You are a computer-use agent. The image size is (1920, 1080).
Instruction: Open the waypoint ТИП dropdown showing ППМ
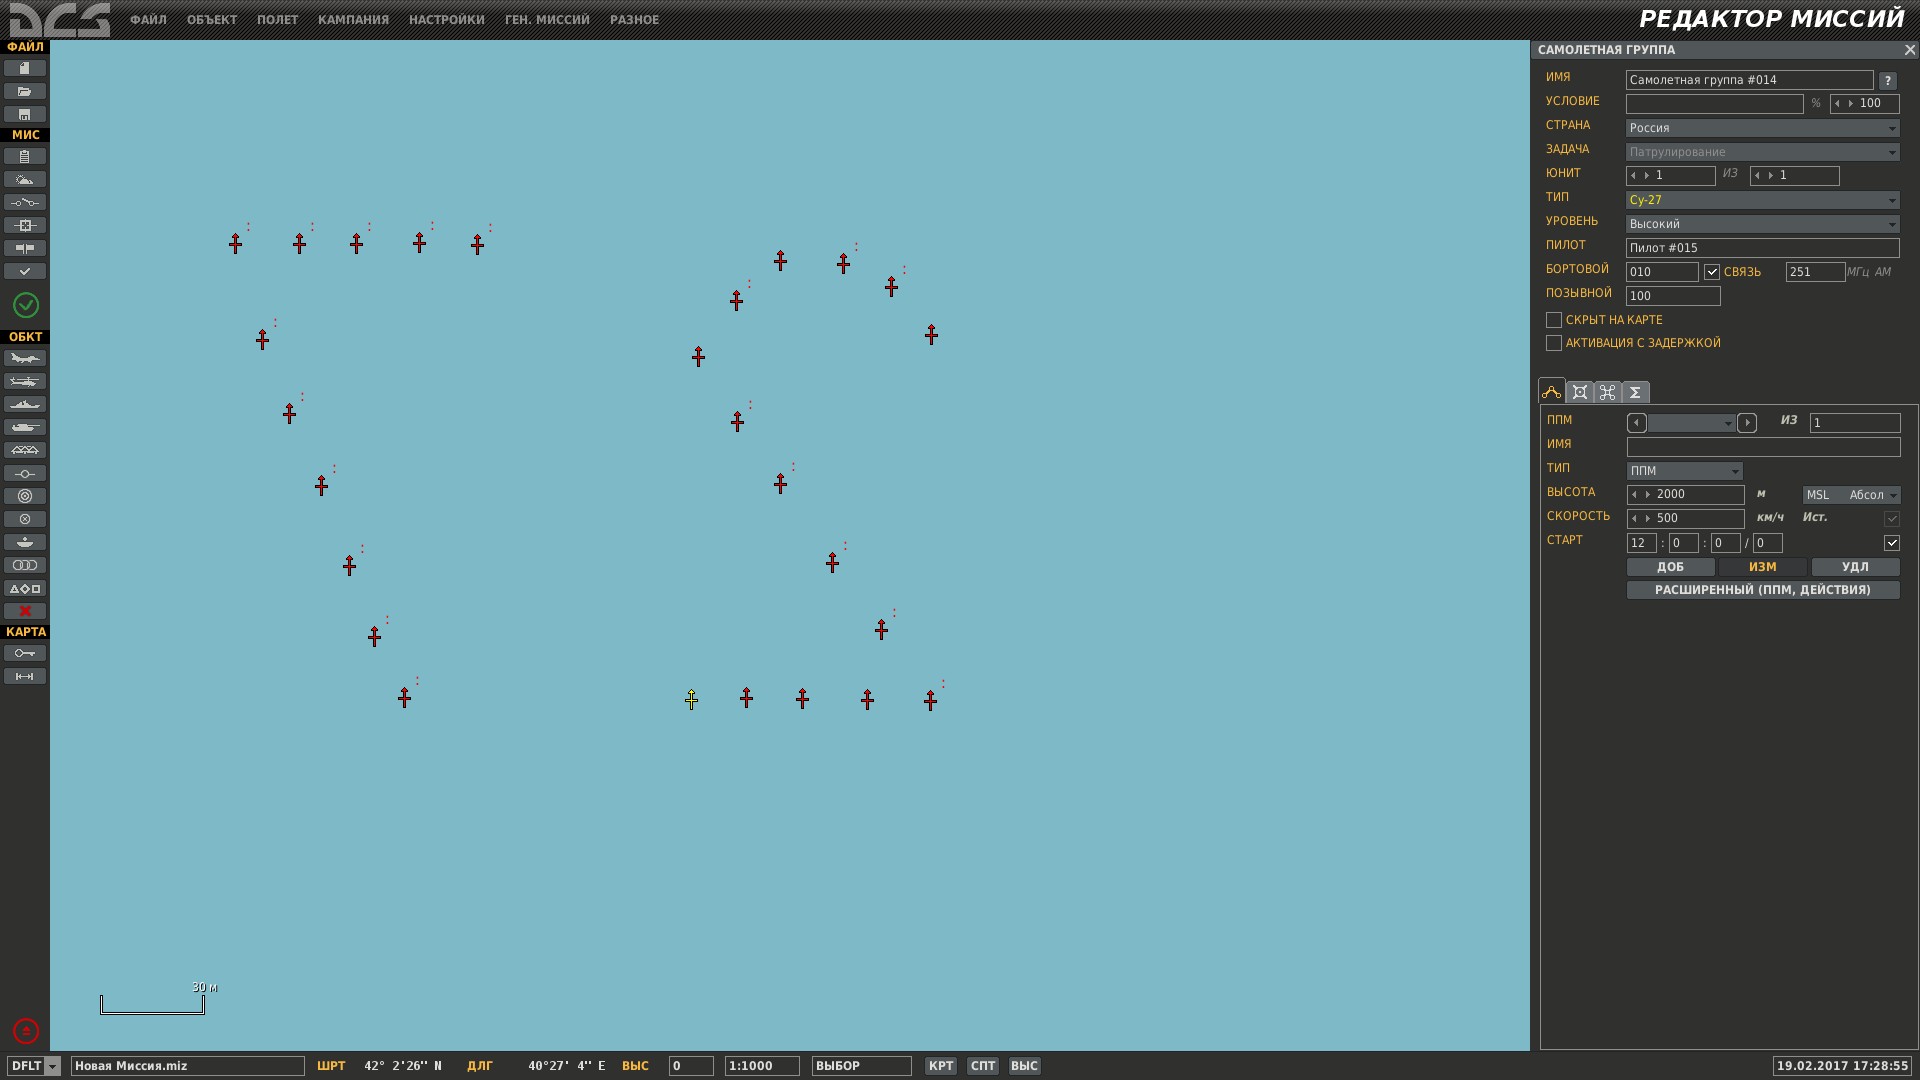1685,471
